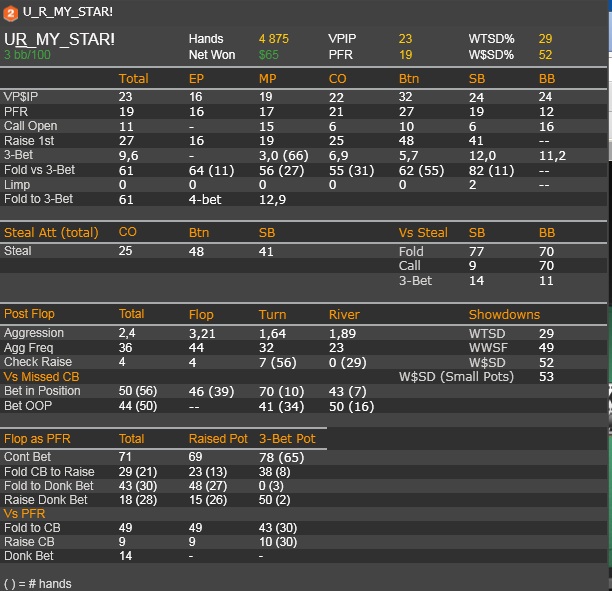The width and height of the screenshot is (612, 591).
Task: Click the Check Raise row label
Action: pos(38,361)
